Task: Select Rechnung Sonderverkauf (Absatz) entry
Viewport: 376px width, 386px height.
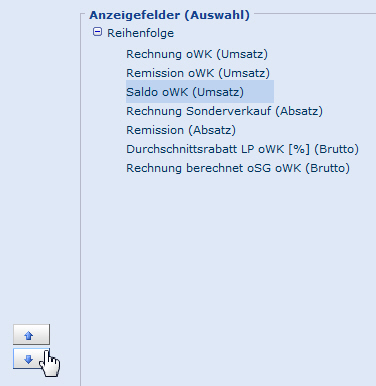Action: click(224, 111)
